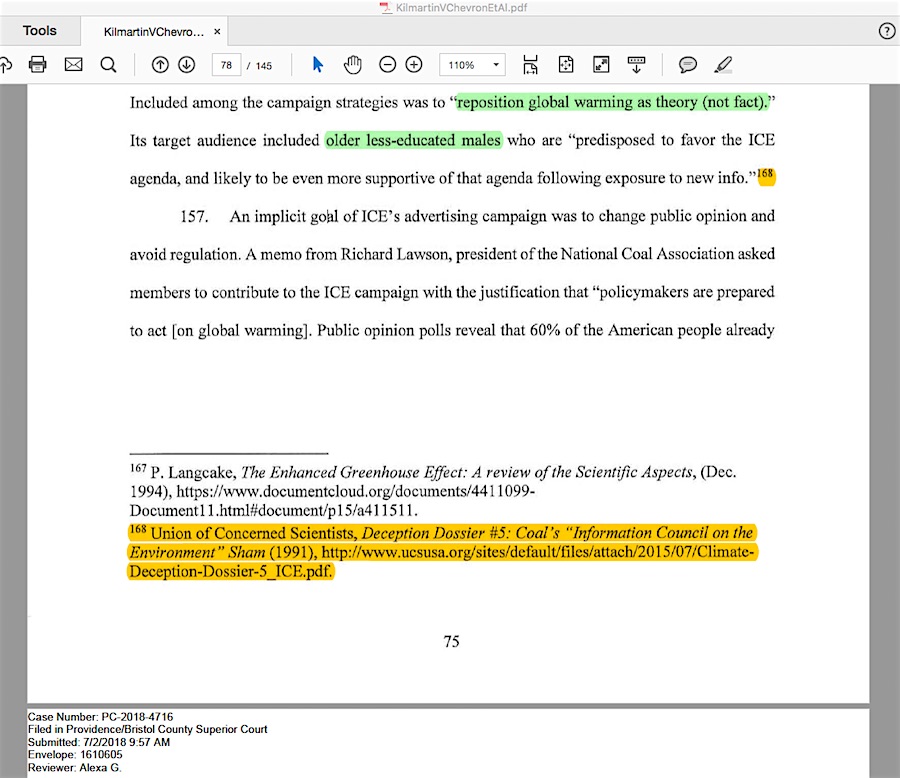Switch to the hand pan tool
The width and height of the screenshot is (900, 778).
pos(352,65)
